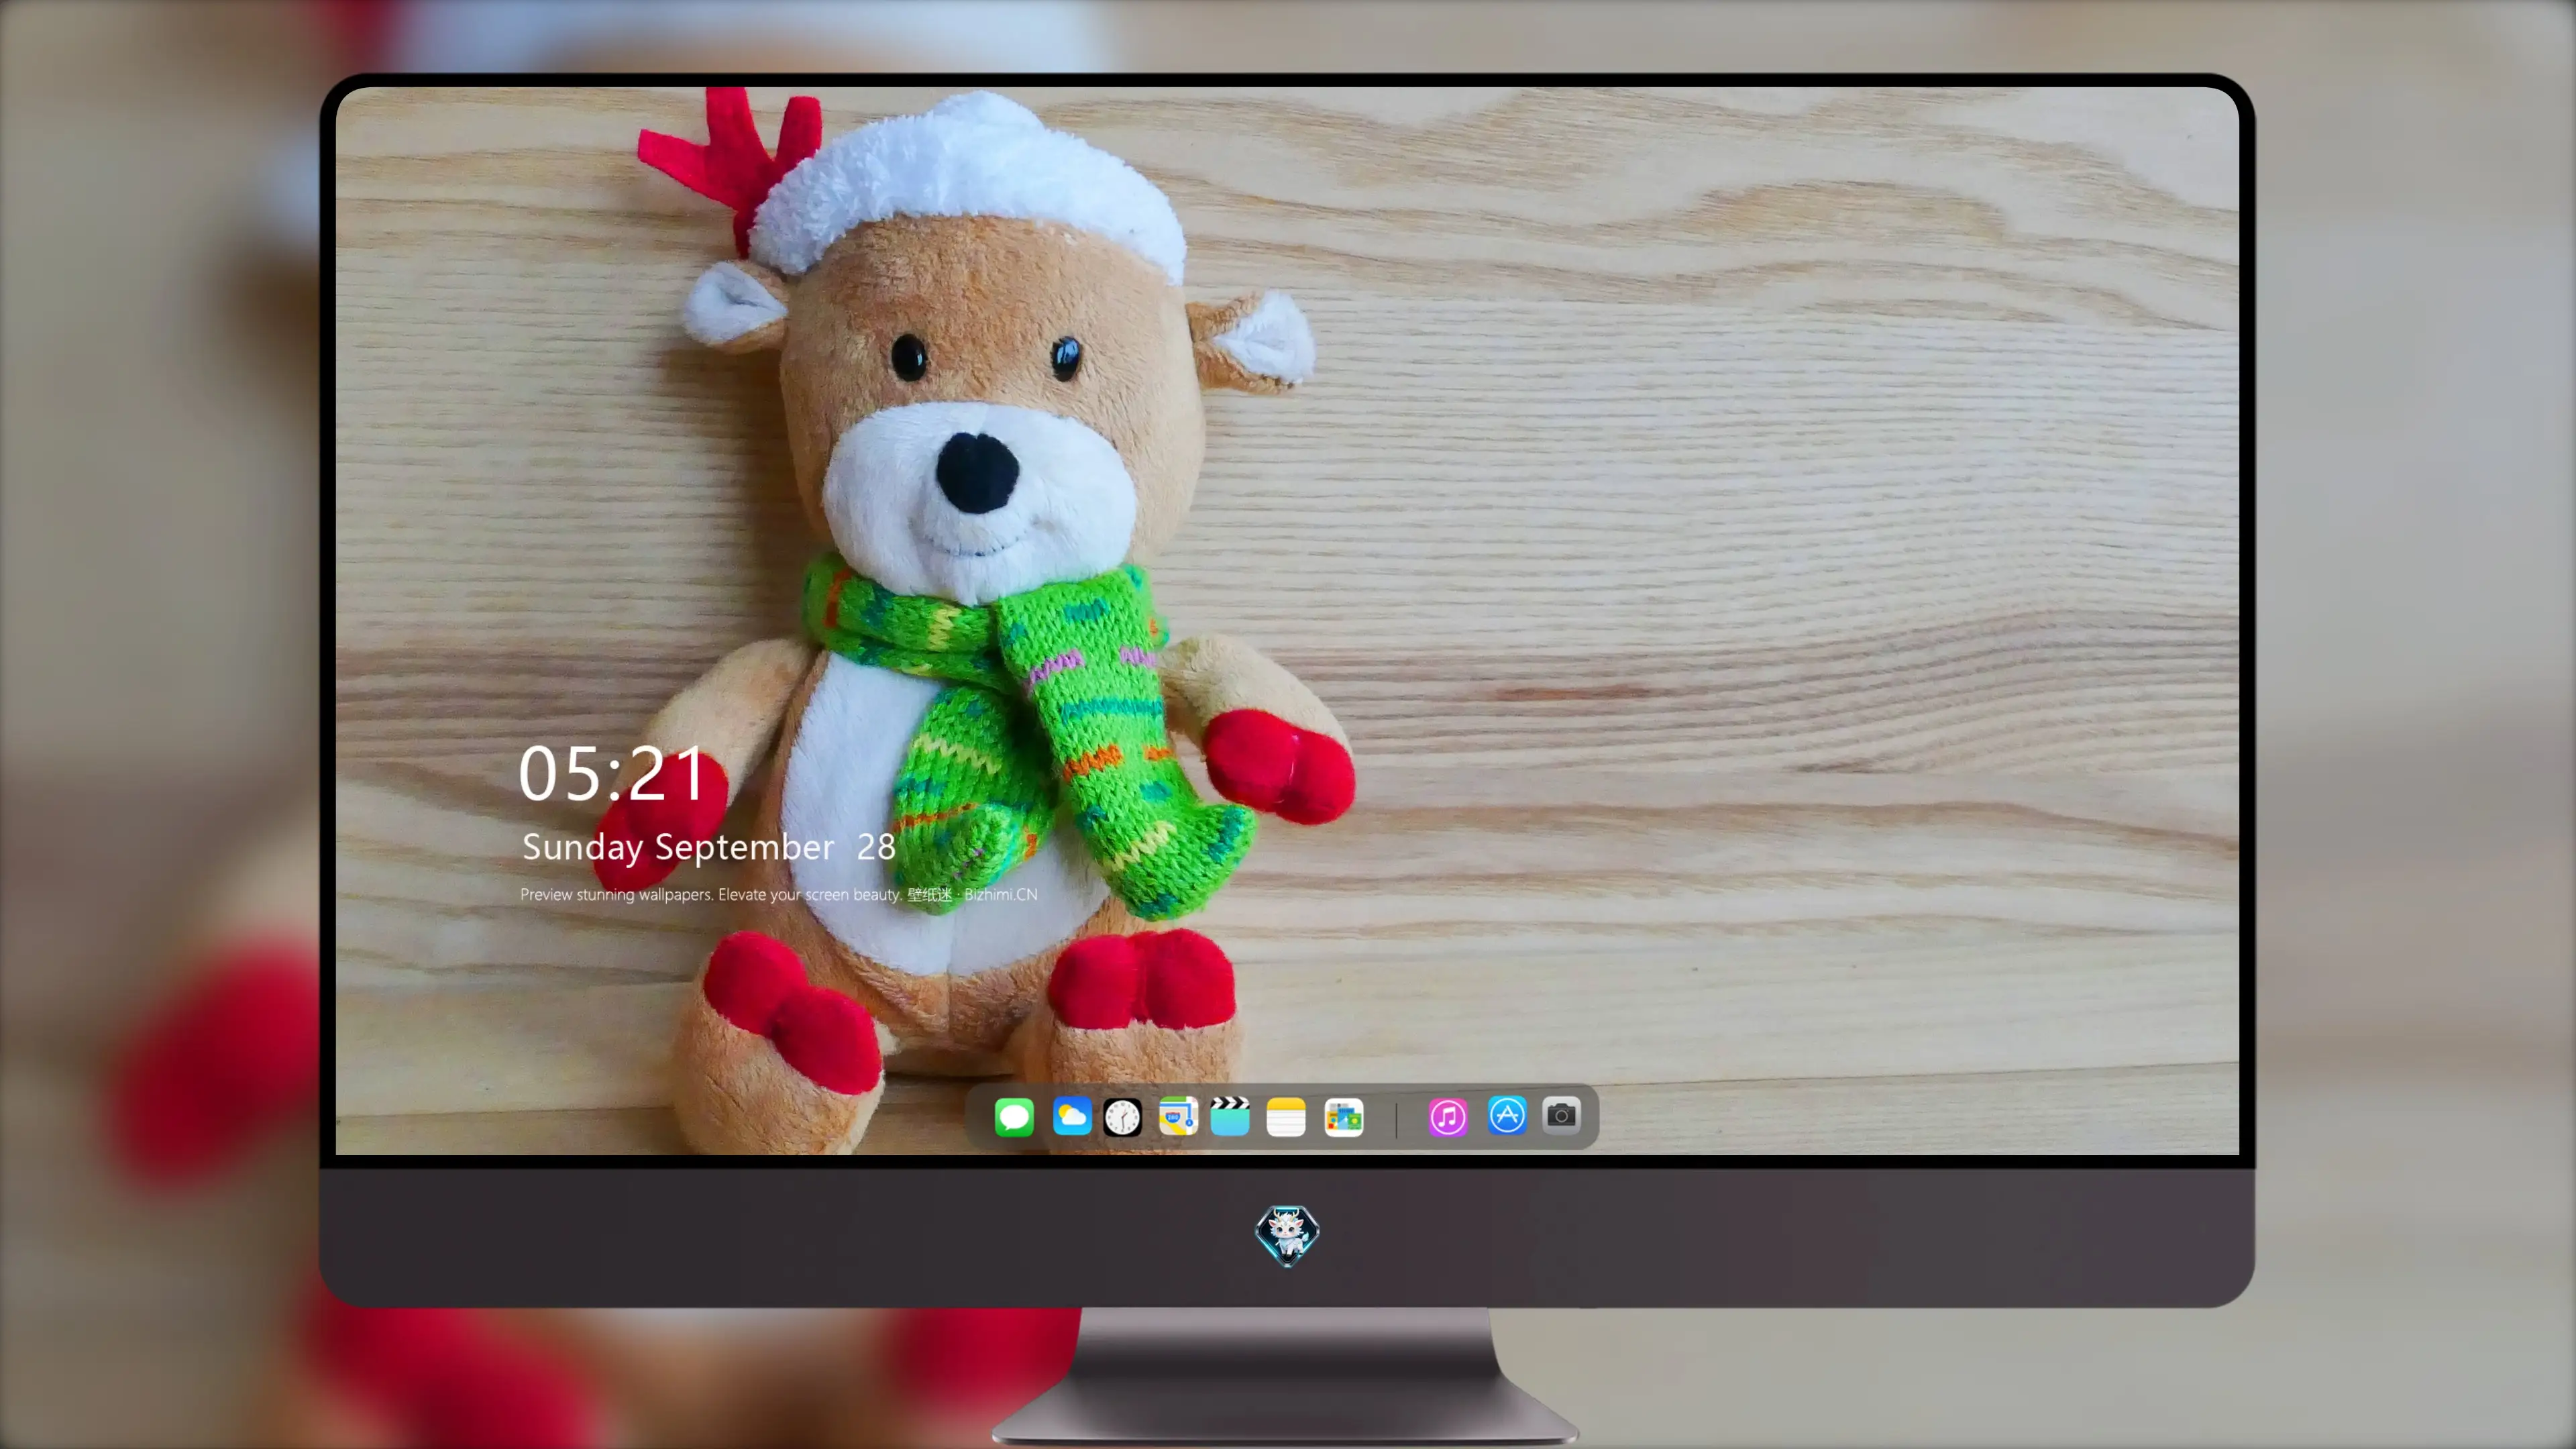This screenshot has height=1449, width=2576.
Task: Open the yellow Notes app
Action: pyautogui.click(x=1286, y=1116)
